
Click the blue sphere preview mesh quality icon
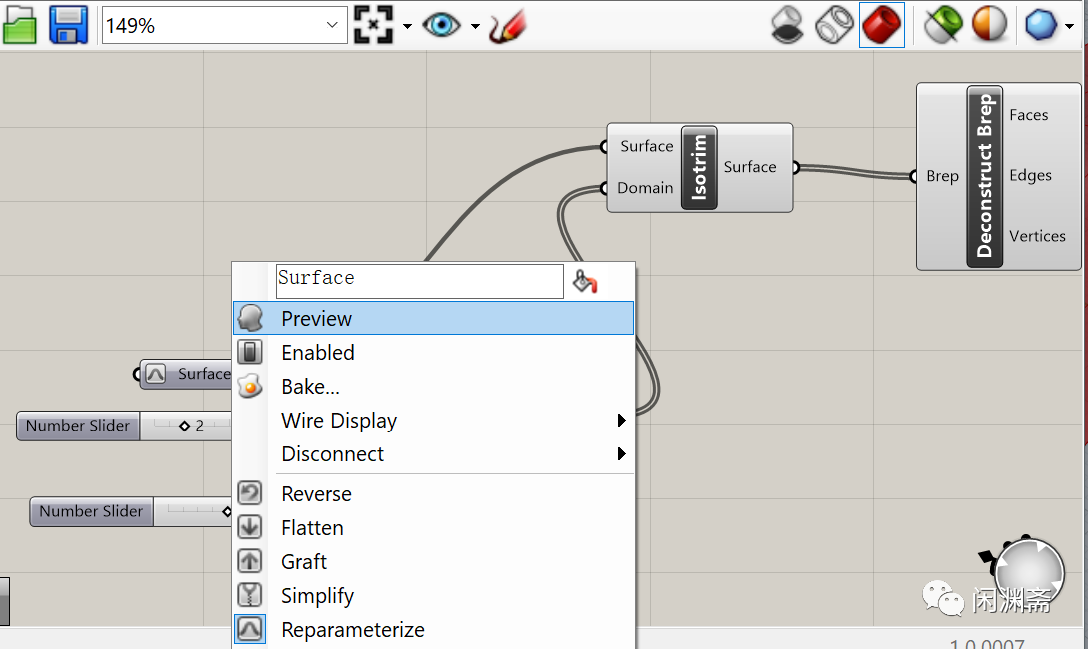(x=1041, y=26)
